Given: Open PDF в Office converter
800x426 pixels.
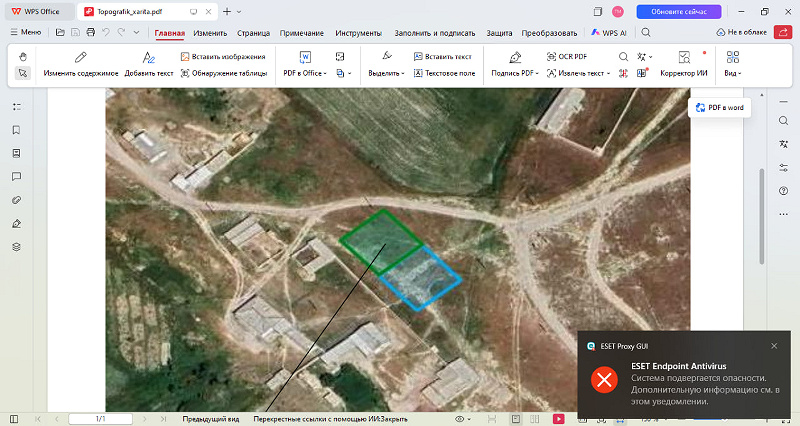Looking at the screenshot, I should (305, 65).
